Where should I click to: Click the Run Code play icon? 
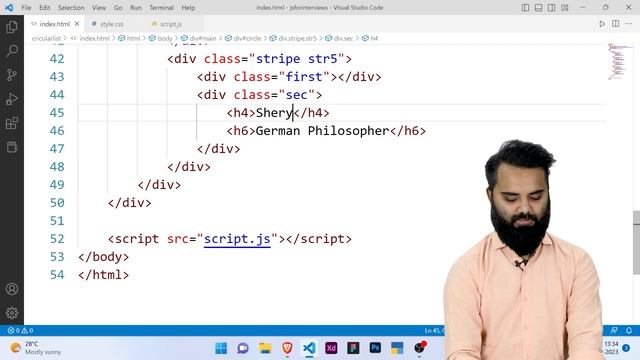coord(602,24)
